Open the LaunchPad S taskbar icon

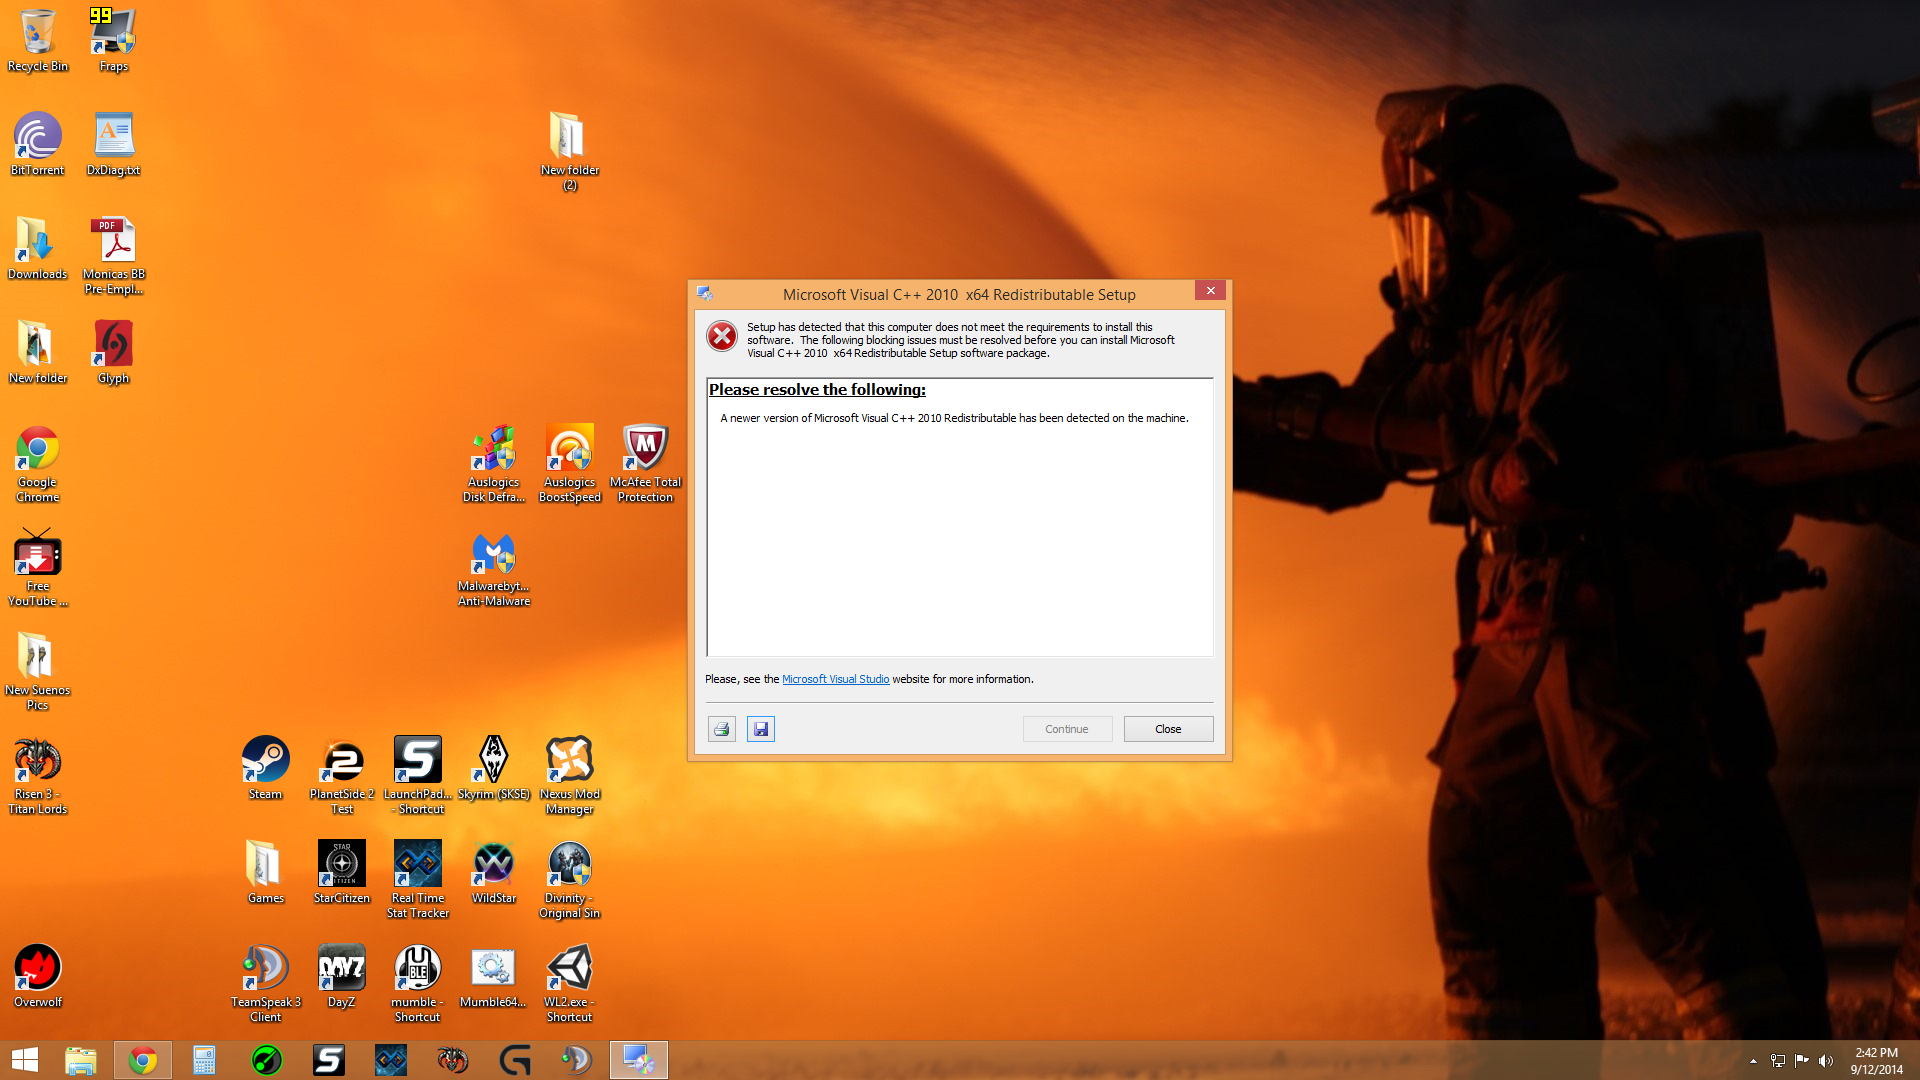tap(329, 1060)
